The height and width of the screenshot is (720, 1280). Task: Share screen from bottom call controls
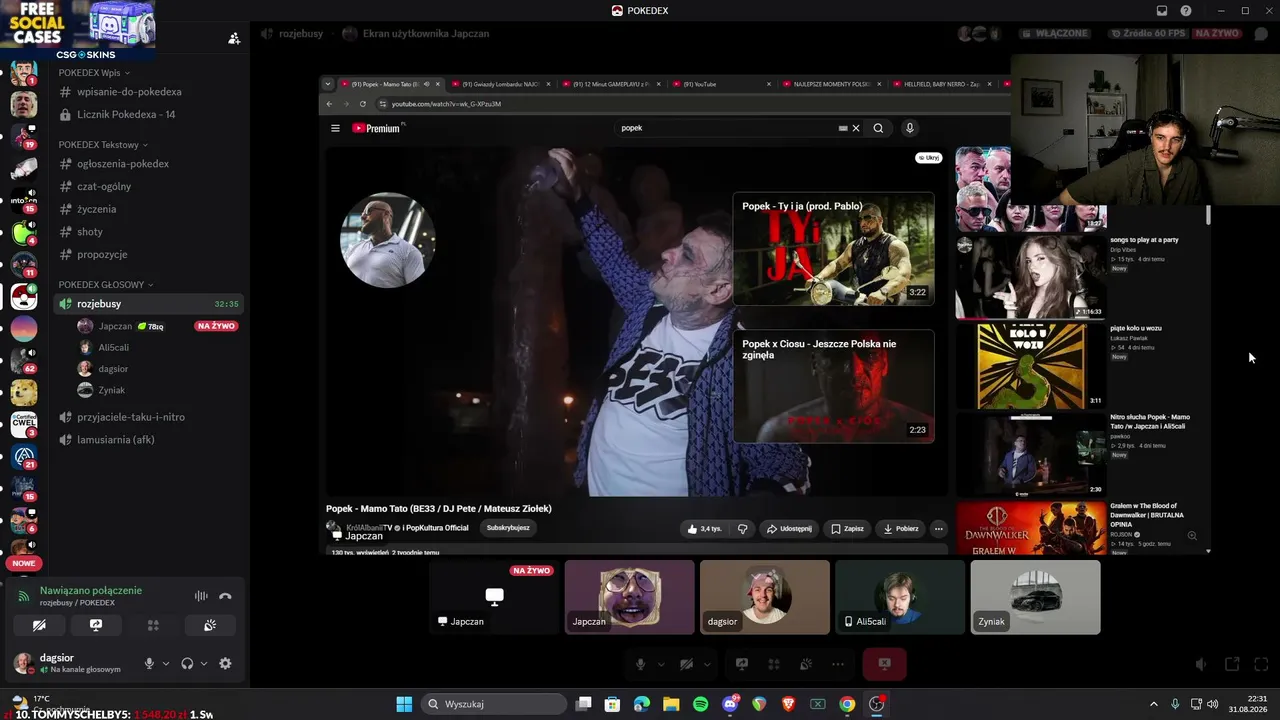(742, 664)
